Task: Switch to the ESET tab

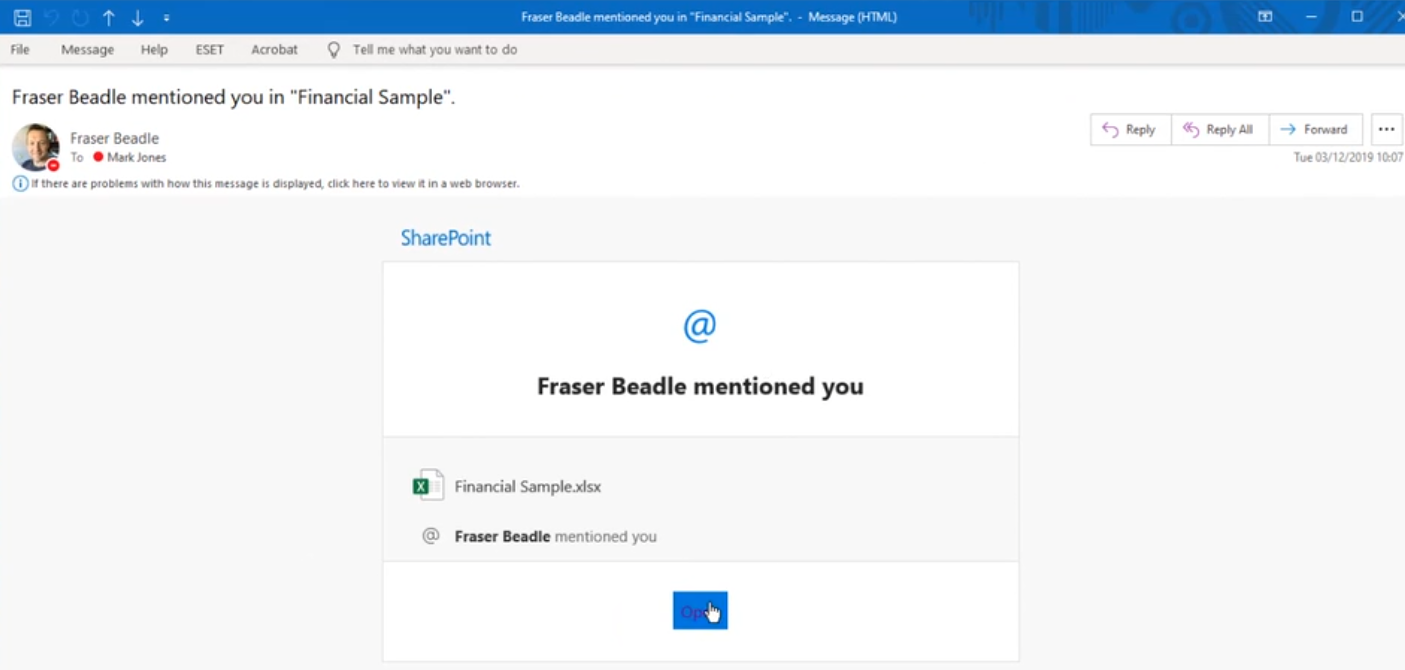Action: 210,49
